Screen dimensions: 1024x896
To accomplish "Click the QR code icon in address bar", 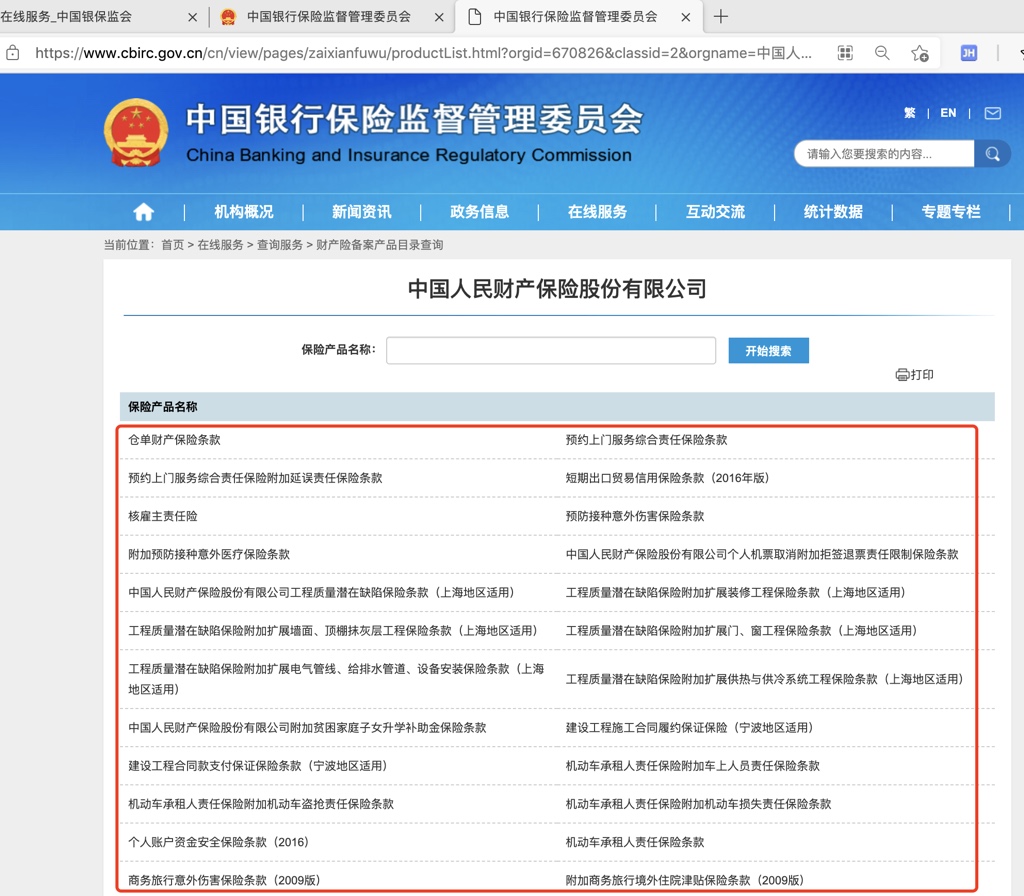I will click(x=845, y=53).
